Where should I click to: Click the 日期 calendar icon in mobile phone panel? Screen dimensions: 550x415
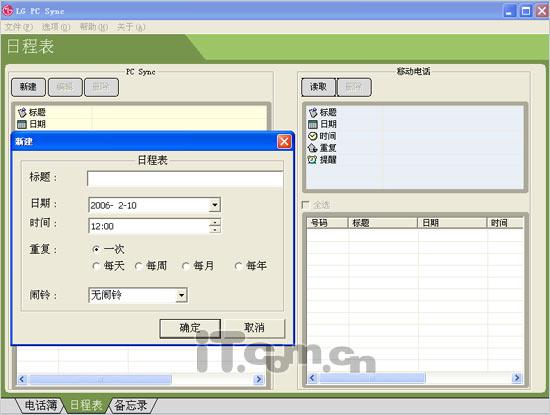pyautogui.click(x=313, y=124)
